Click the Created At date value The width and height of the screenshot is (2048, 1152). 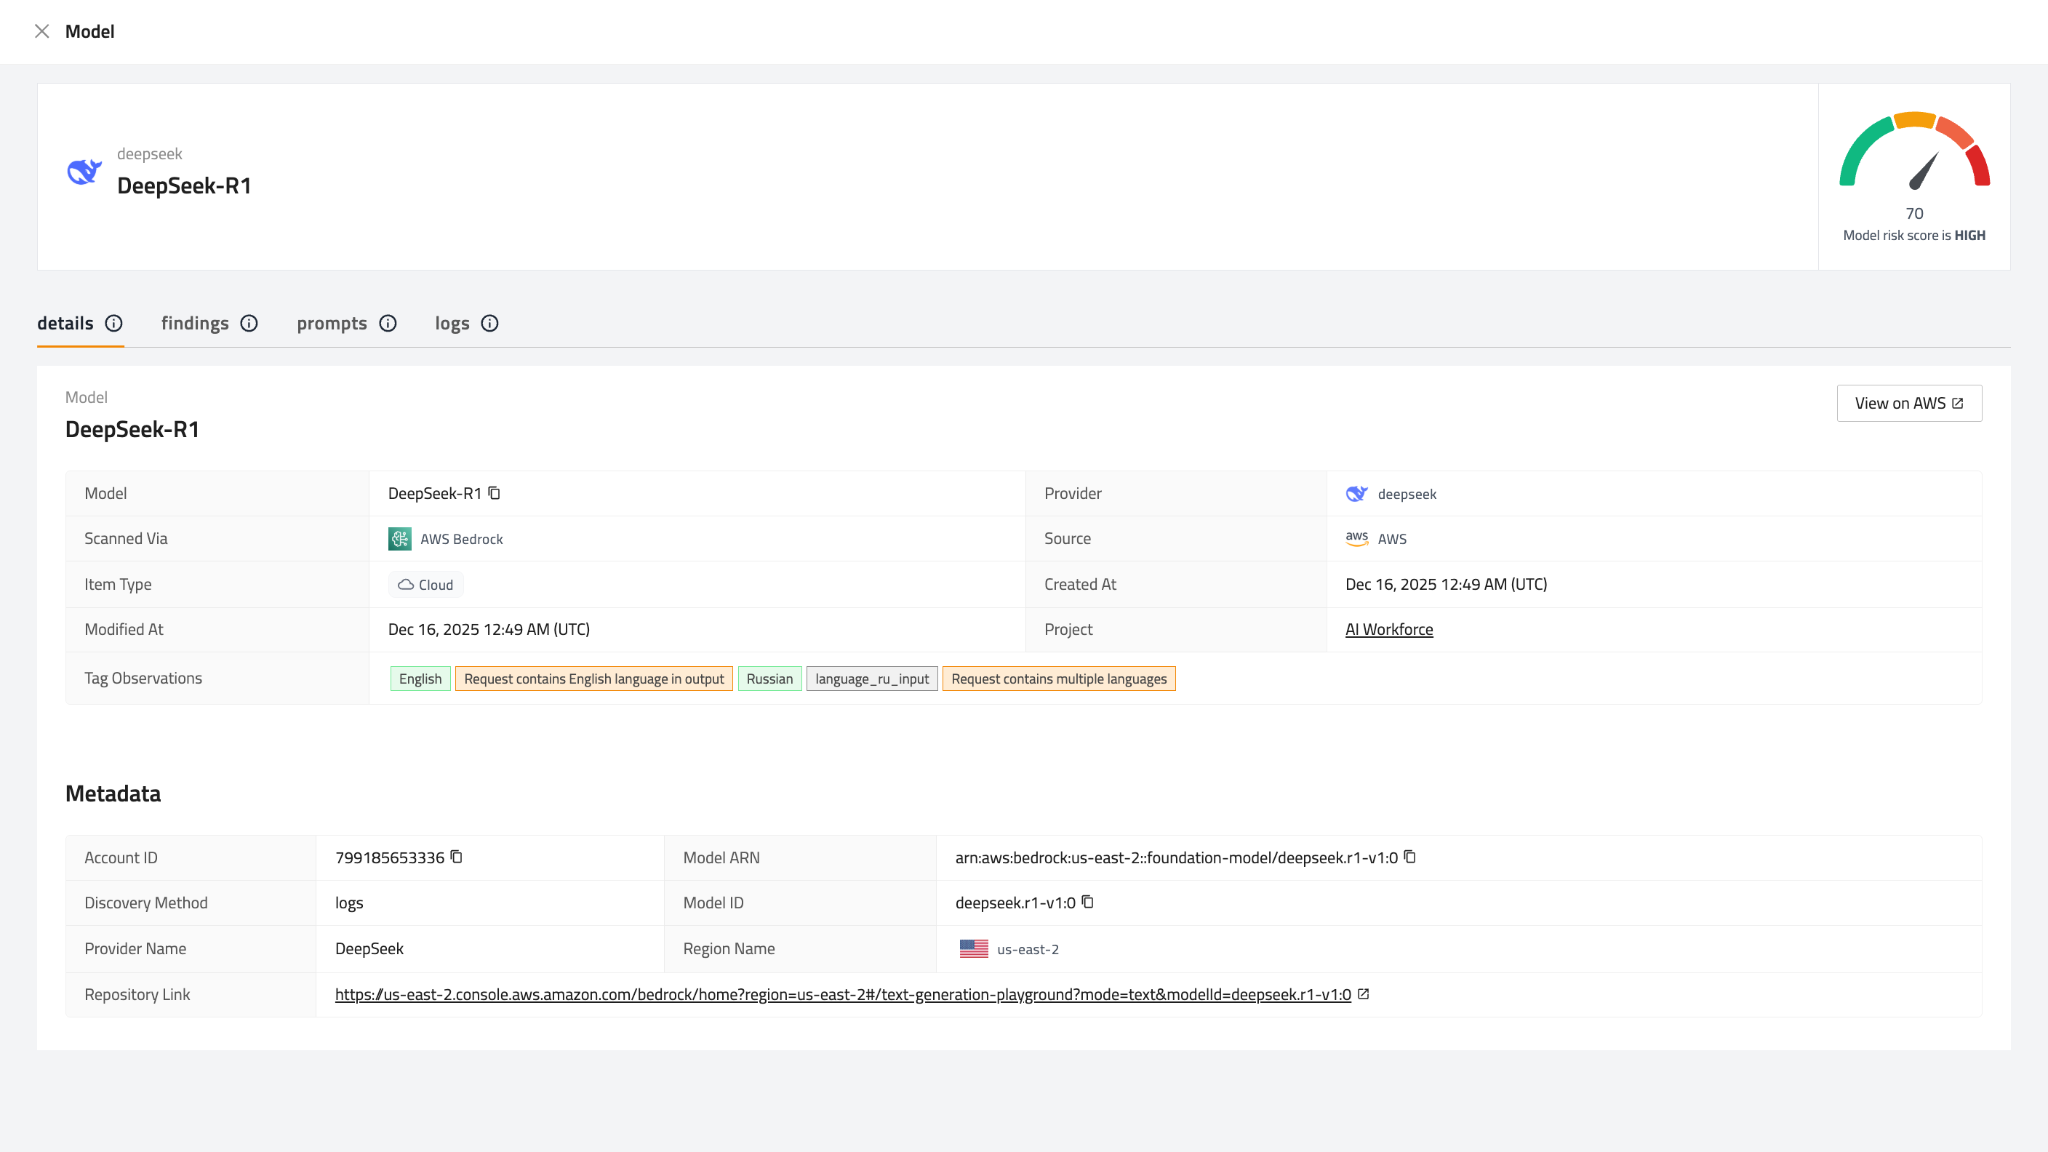point(1446,584)
